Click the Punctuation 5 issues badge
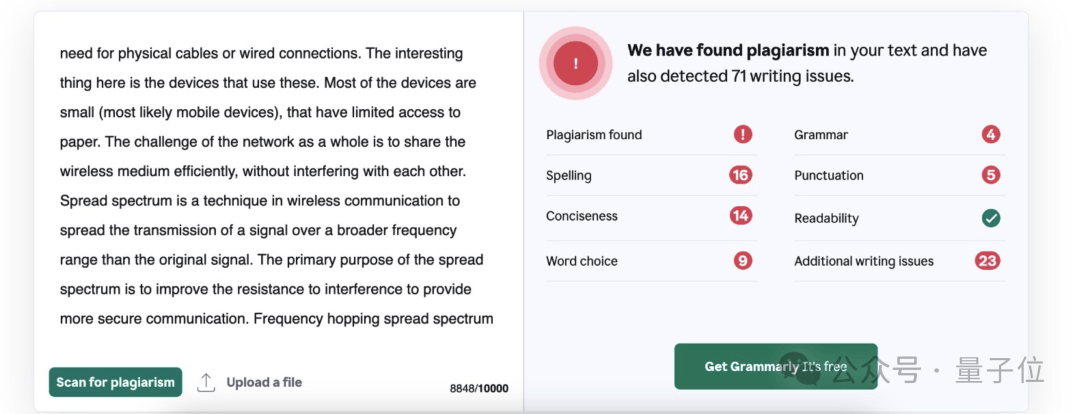 coord(990,175)
